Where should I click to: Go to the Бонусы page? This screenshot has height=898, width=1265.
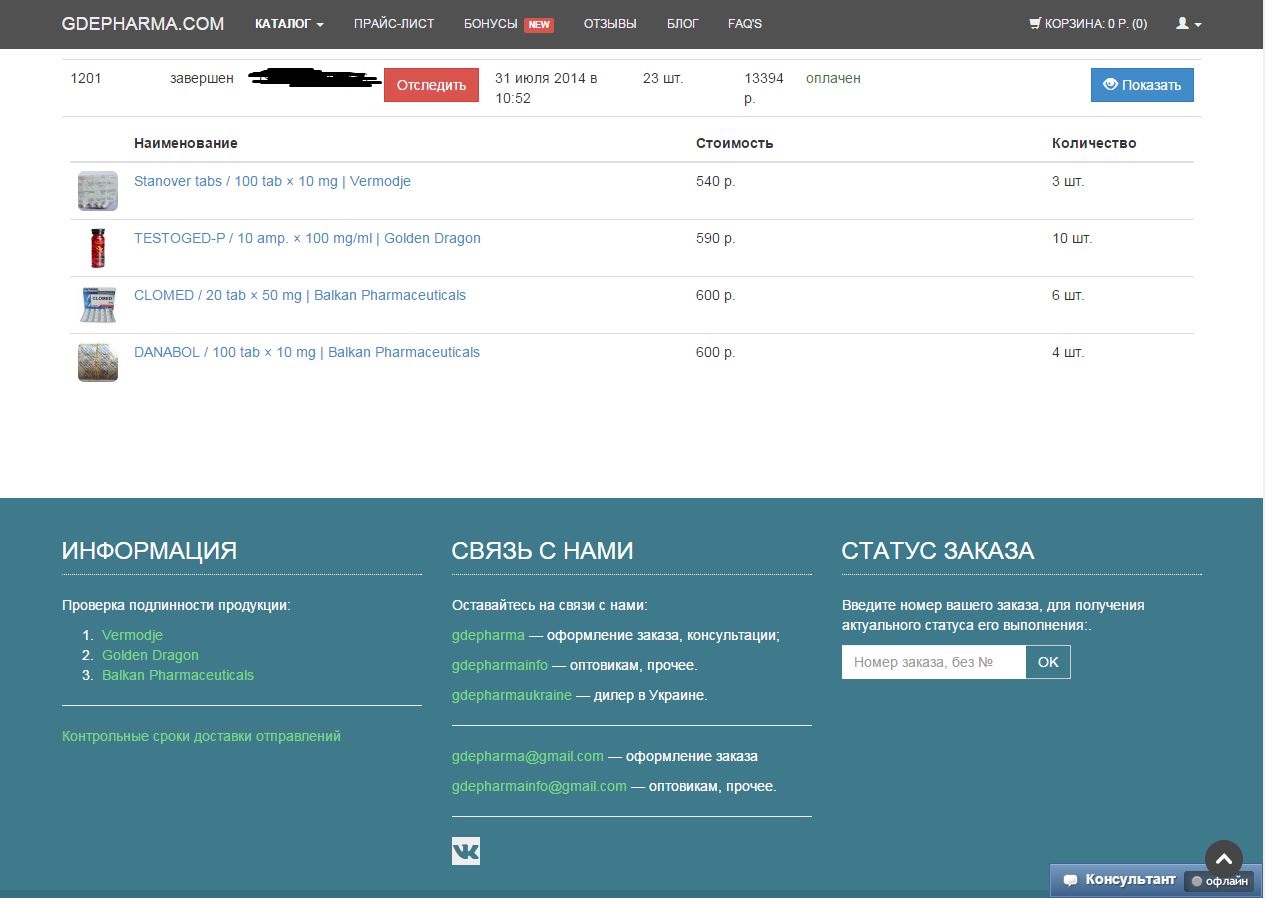491,24
